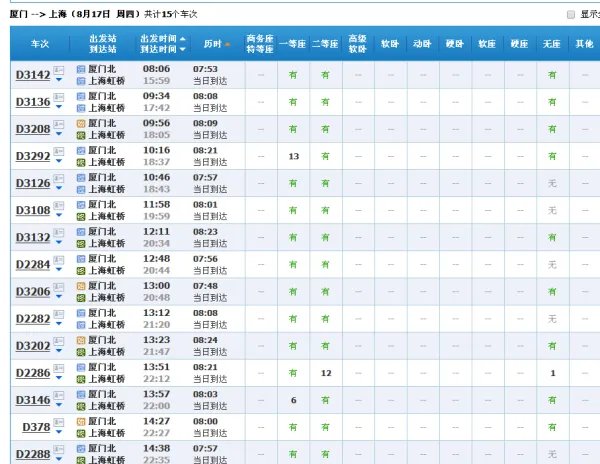Expand stop details arrow under D378
The width and height of the screenshot is (600, 464).
(x=59, y=432)
